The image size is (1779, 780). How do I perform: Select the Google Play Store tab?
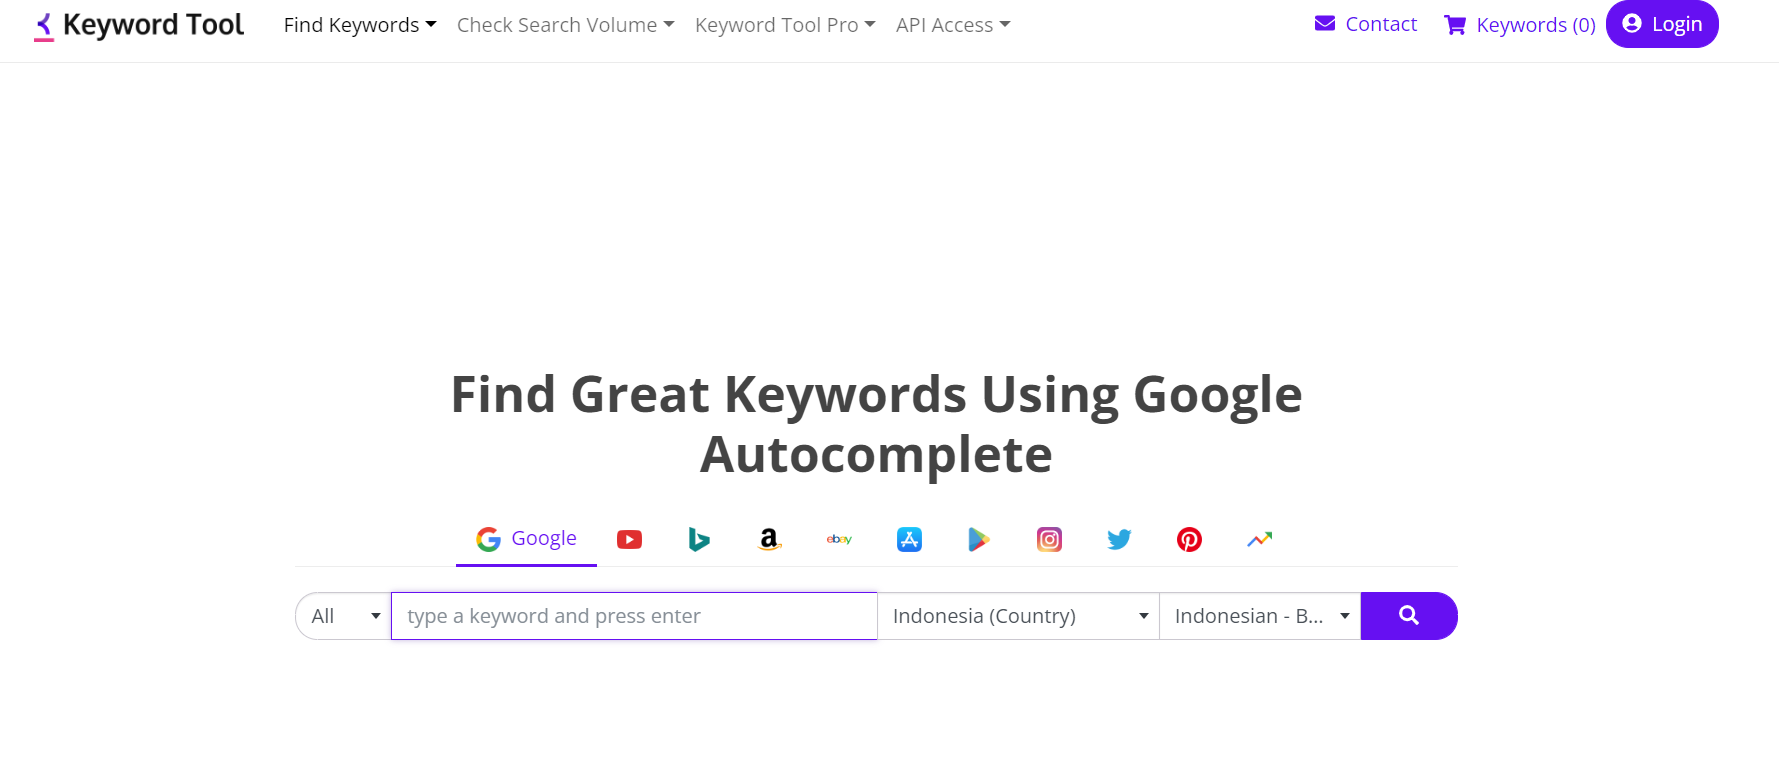click(x=979, y=540)
